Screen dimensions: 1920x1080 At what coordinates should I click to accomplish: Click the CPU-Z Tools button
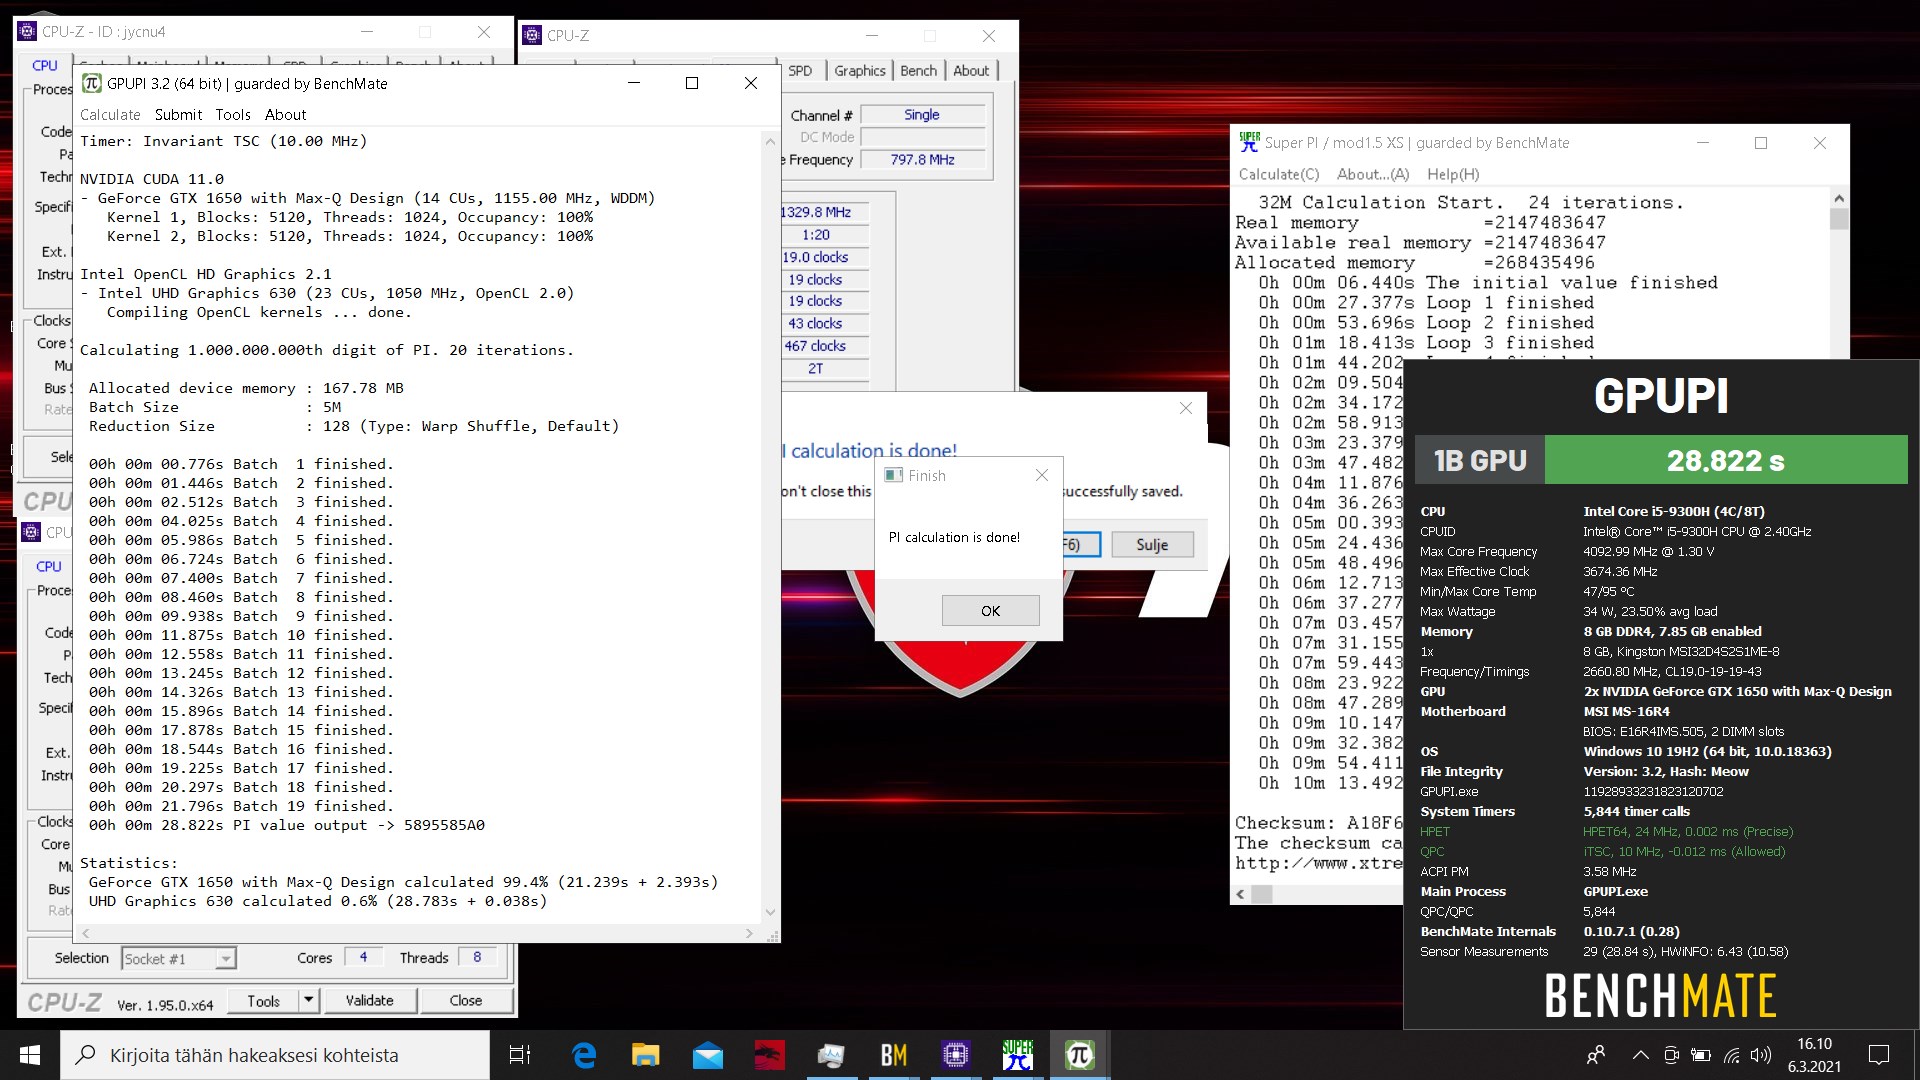point(263,1000)
